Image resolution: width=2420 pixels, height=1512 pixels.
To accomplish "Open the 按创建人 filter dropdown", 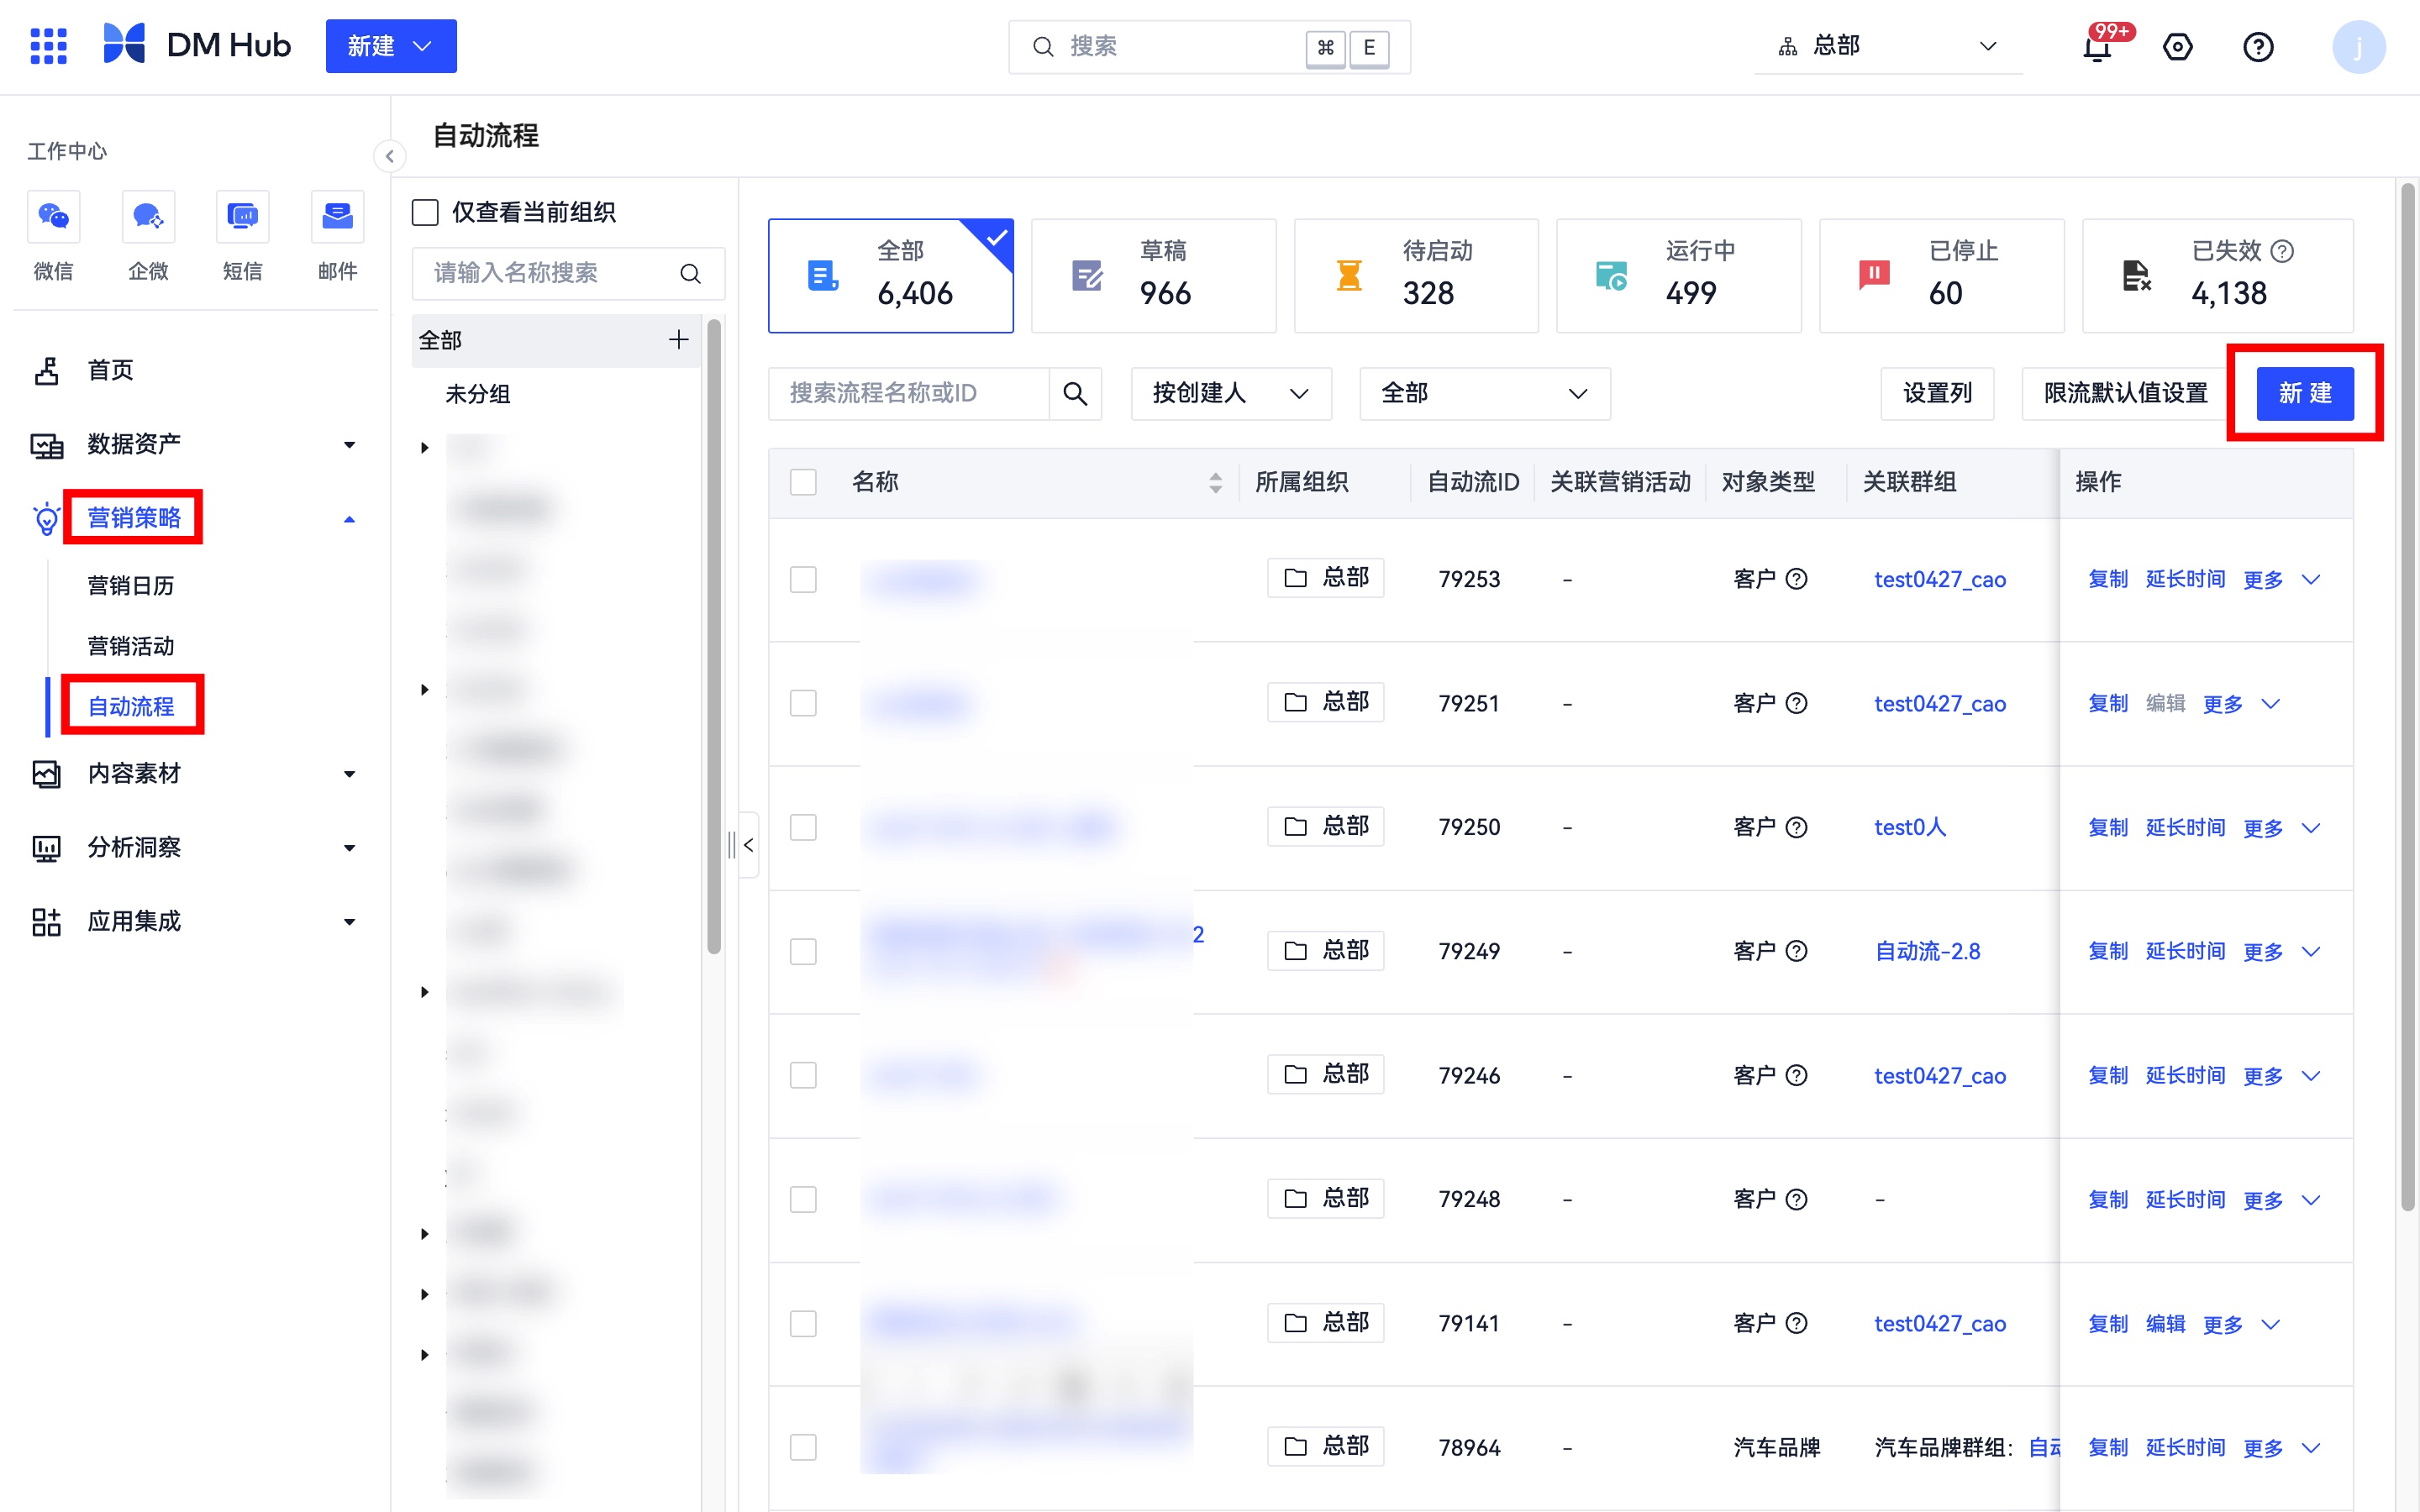I will coord(1231,393).
